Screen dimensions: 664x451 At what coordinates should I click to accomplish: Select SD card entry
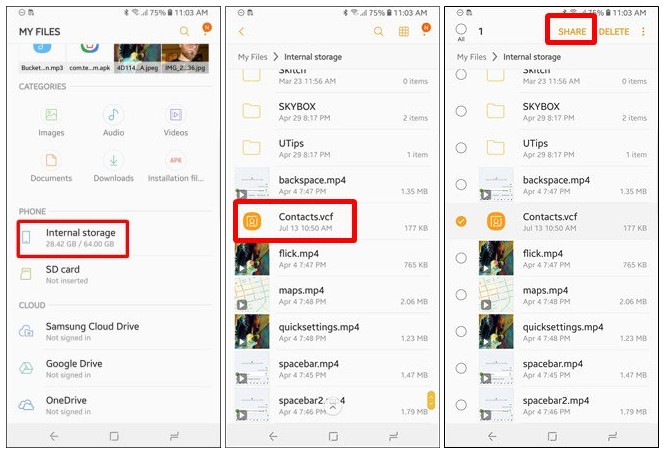[x=114, y=274]
